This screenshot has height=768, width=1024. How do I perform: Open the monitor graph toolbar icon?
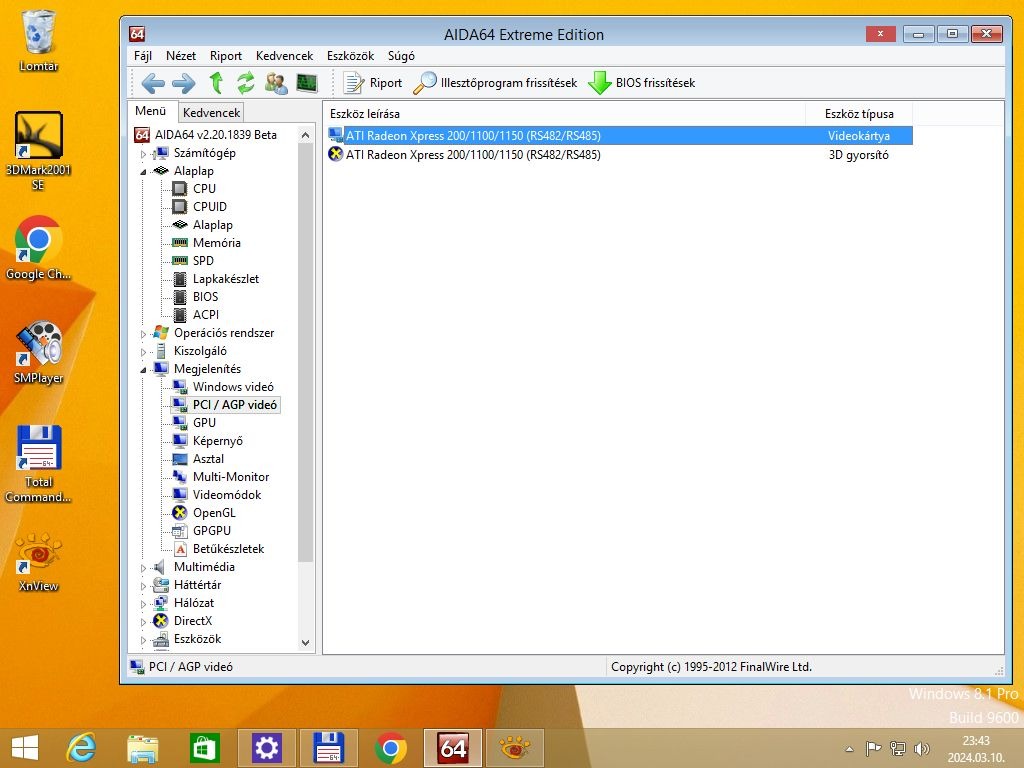pyautogui.click(x=307, y=83)
